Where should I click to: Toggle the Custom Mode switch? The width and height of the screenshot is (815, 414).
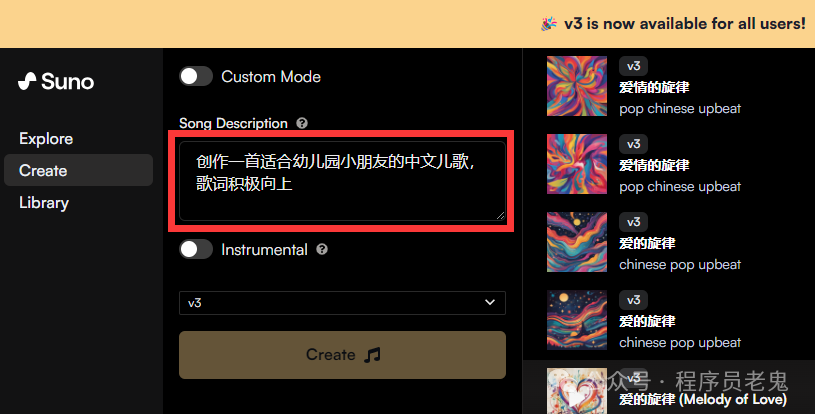pyautogui.click(x=196, y=76)
